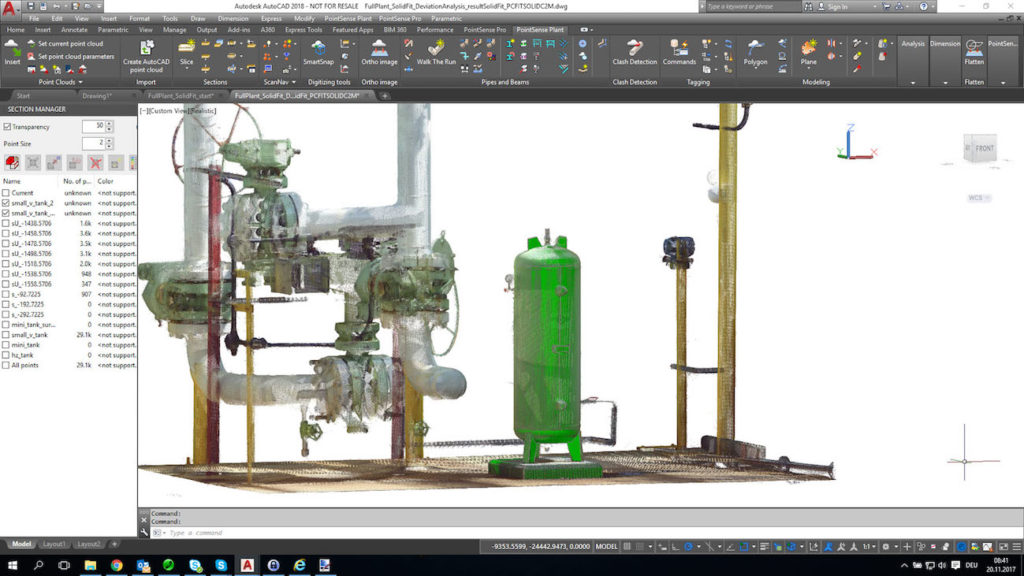The height and width of the screenshot is (576, 1024).
Task: Open the Clash Detection tool
Action: (635, 52)
